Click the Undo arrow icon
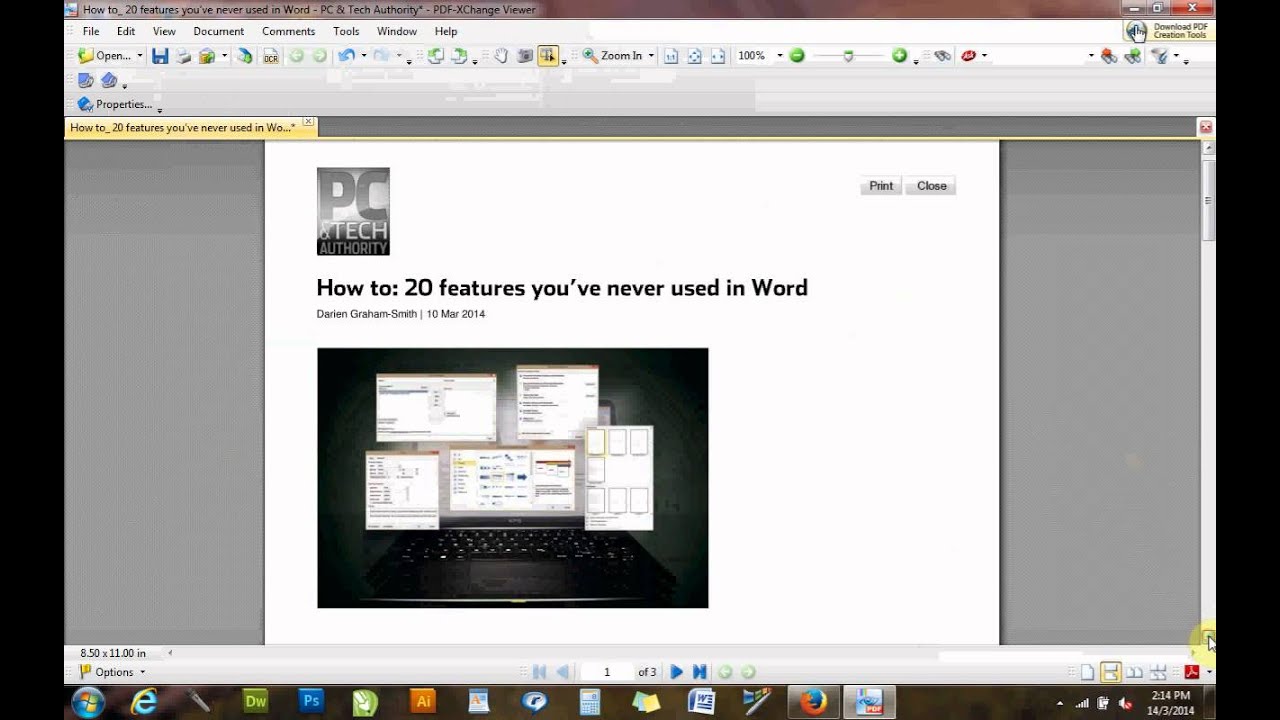The width and height of the screenshot is (1280, 720). 346,56
